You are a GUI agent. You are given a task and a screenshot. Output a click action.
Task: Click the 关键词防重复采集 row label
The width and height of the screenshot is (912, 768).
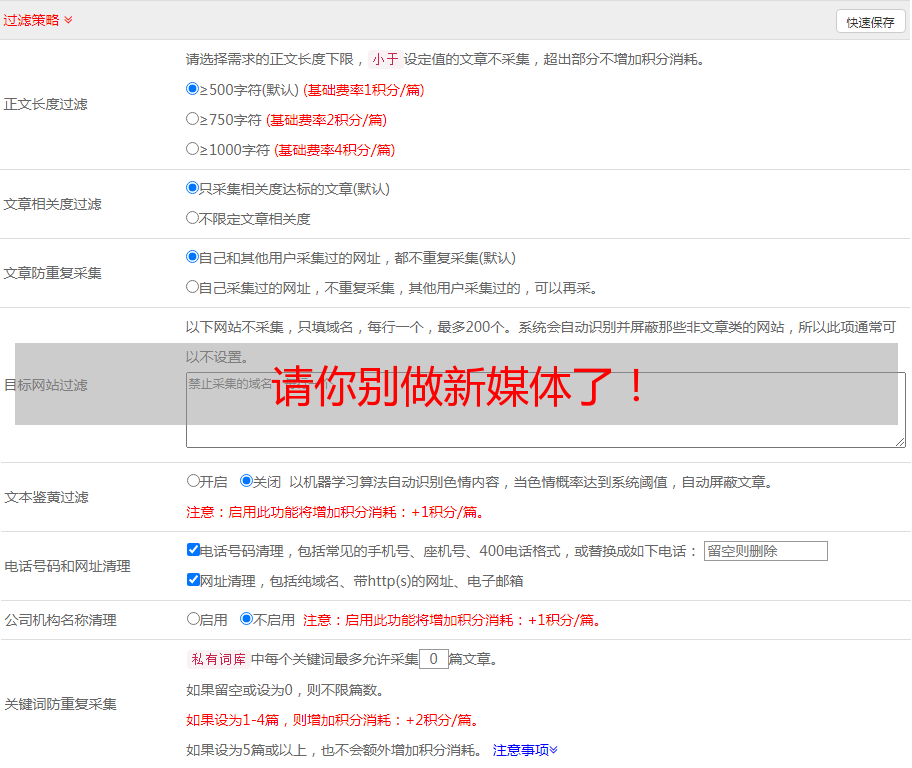coord(60,705)
